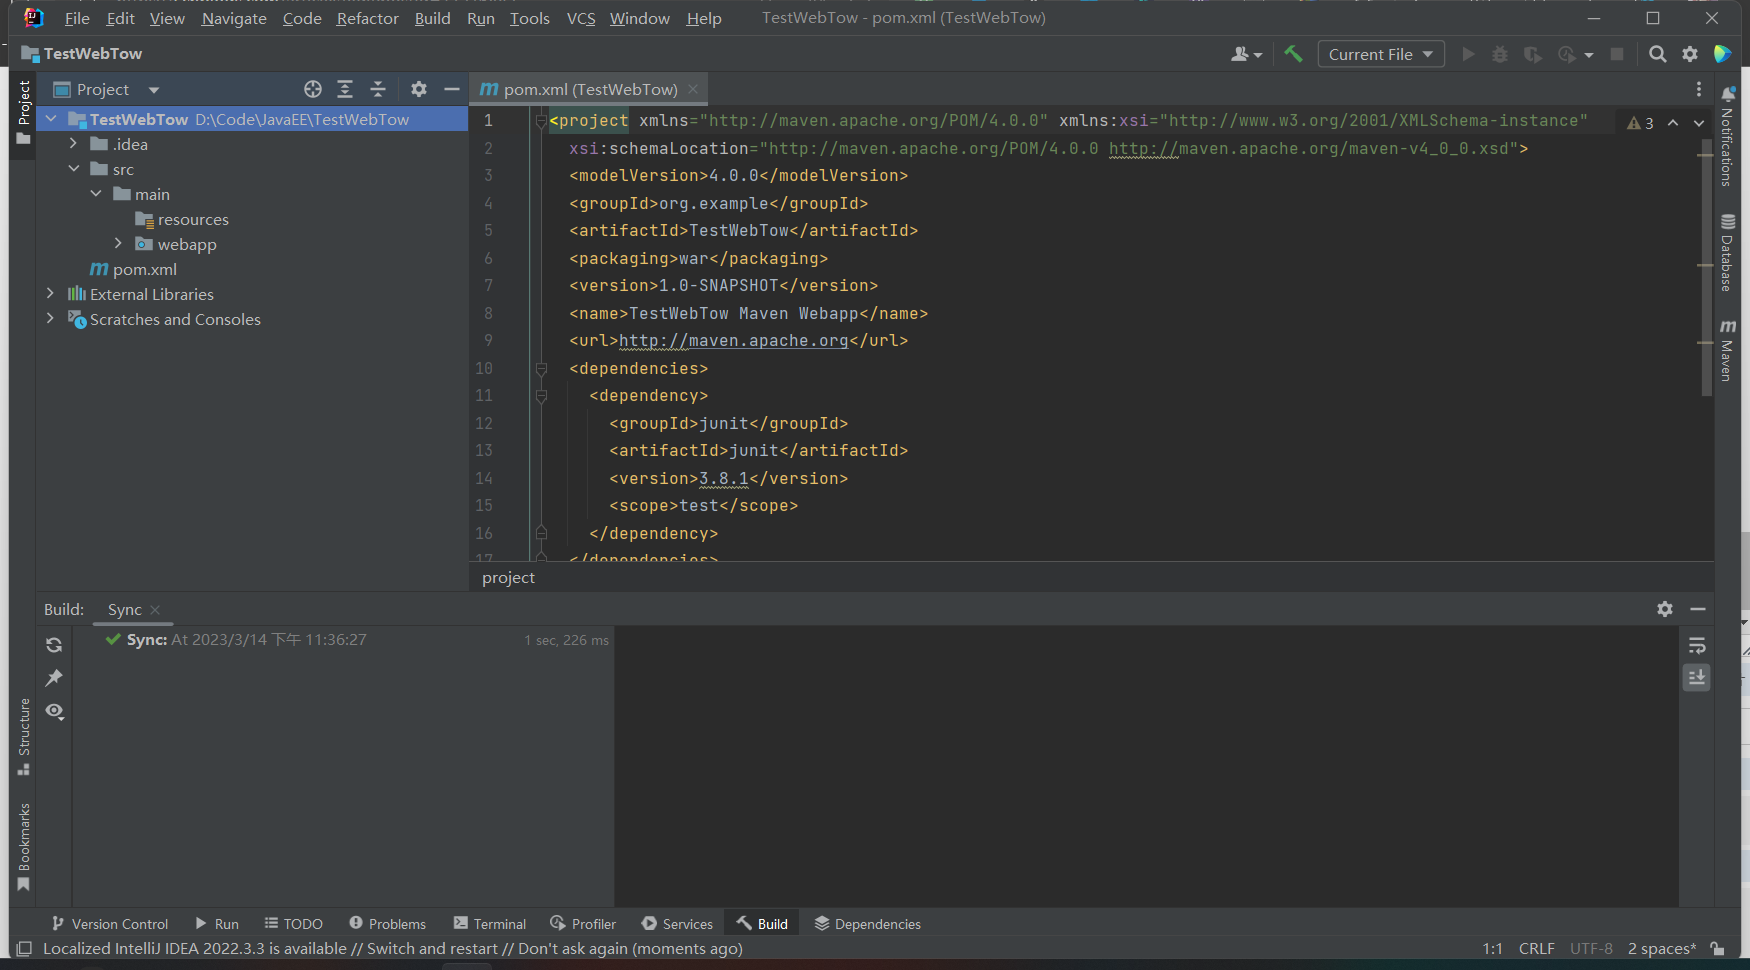Open the Current File run configuration dropdown
Screen dimensions: 1750x970
click(x=1380, y=54)
